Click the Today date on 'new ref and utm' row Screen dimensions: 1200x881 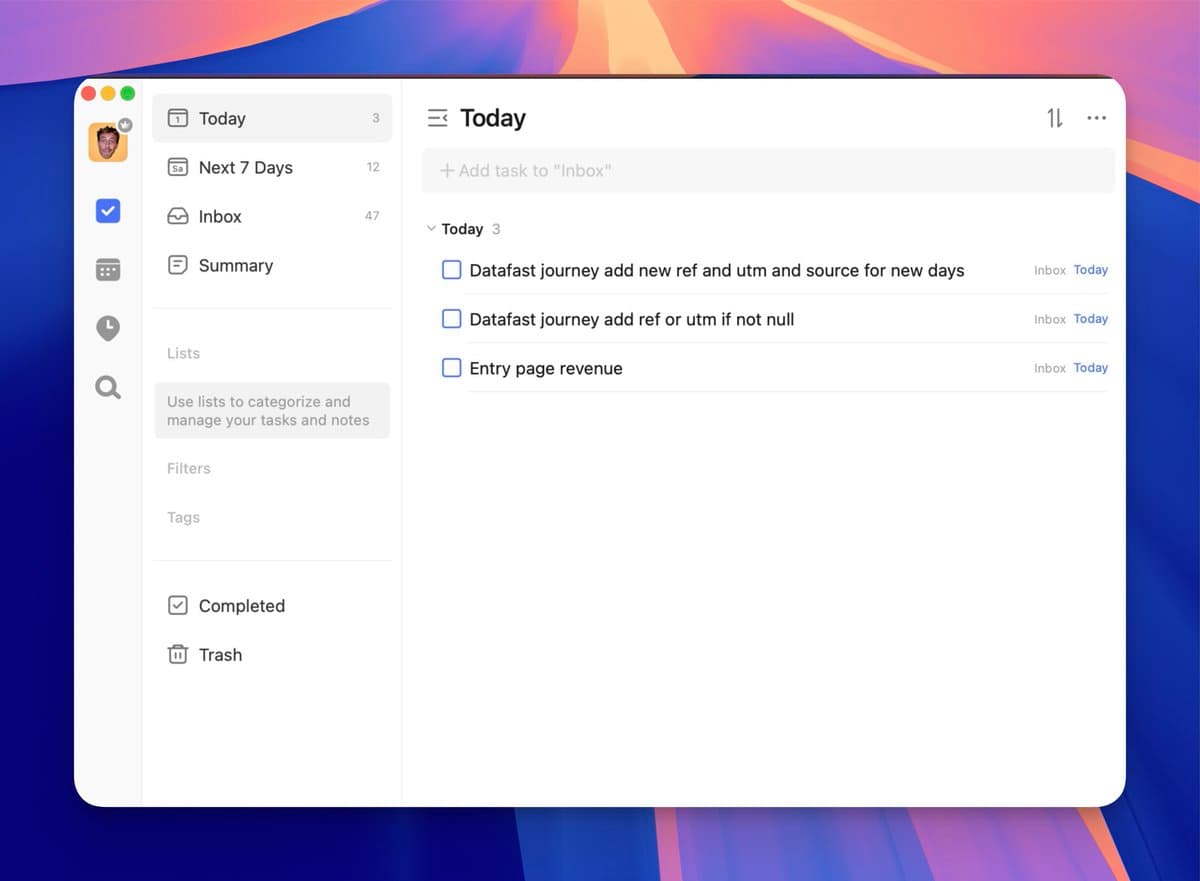tap(1090, 270)
